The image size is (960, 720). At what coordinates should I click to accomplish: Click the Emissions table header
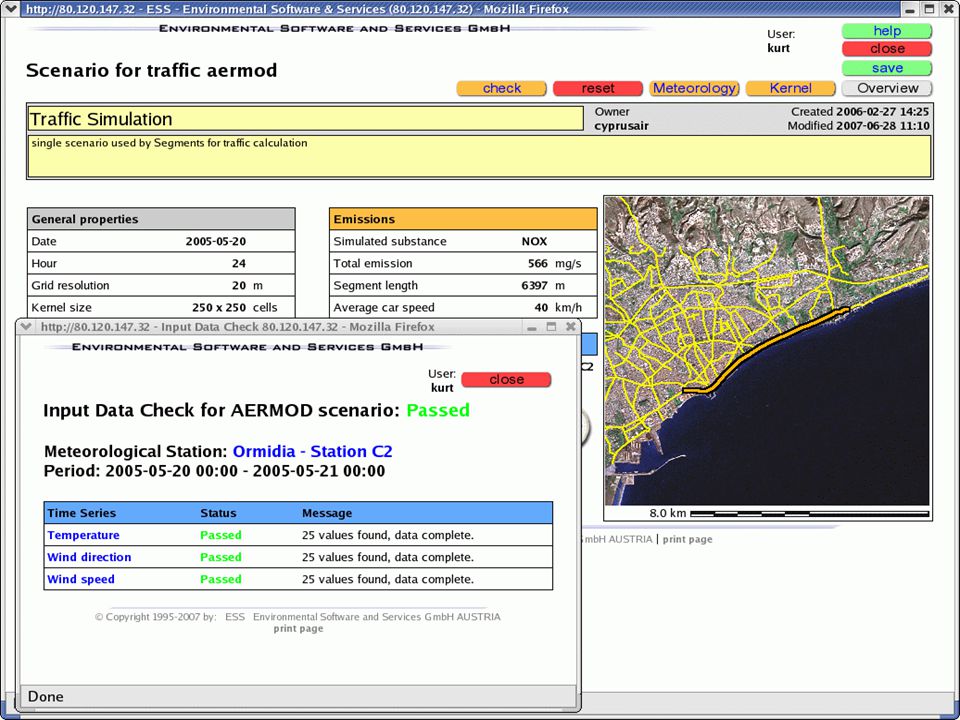(x=463, y=219)
